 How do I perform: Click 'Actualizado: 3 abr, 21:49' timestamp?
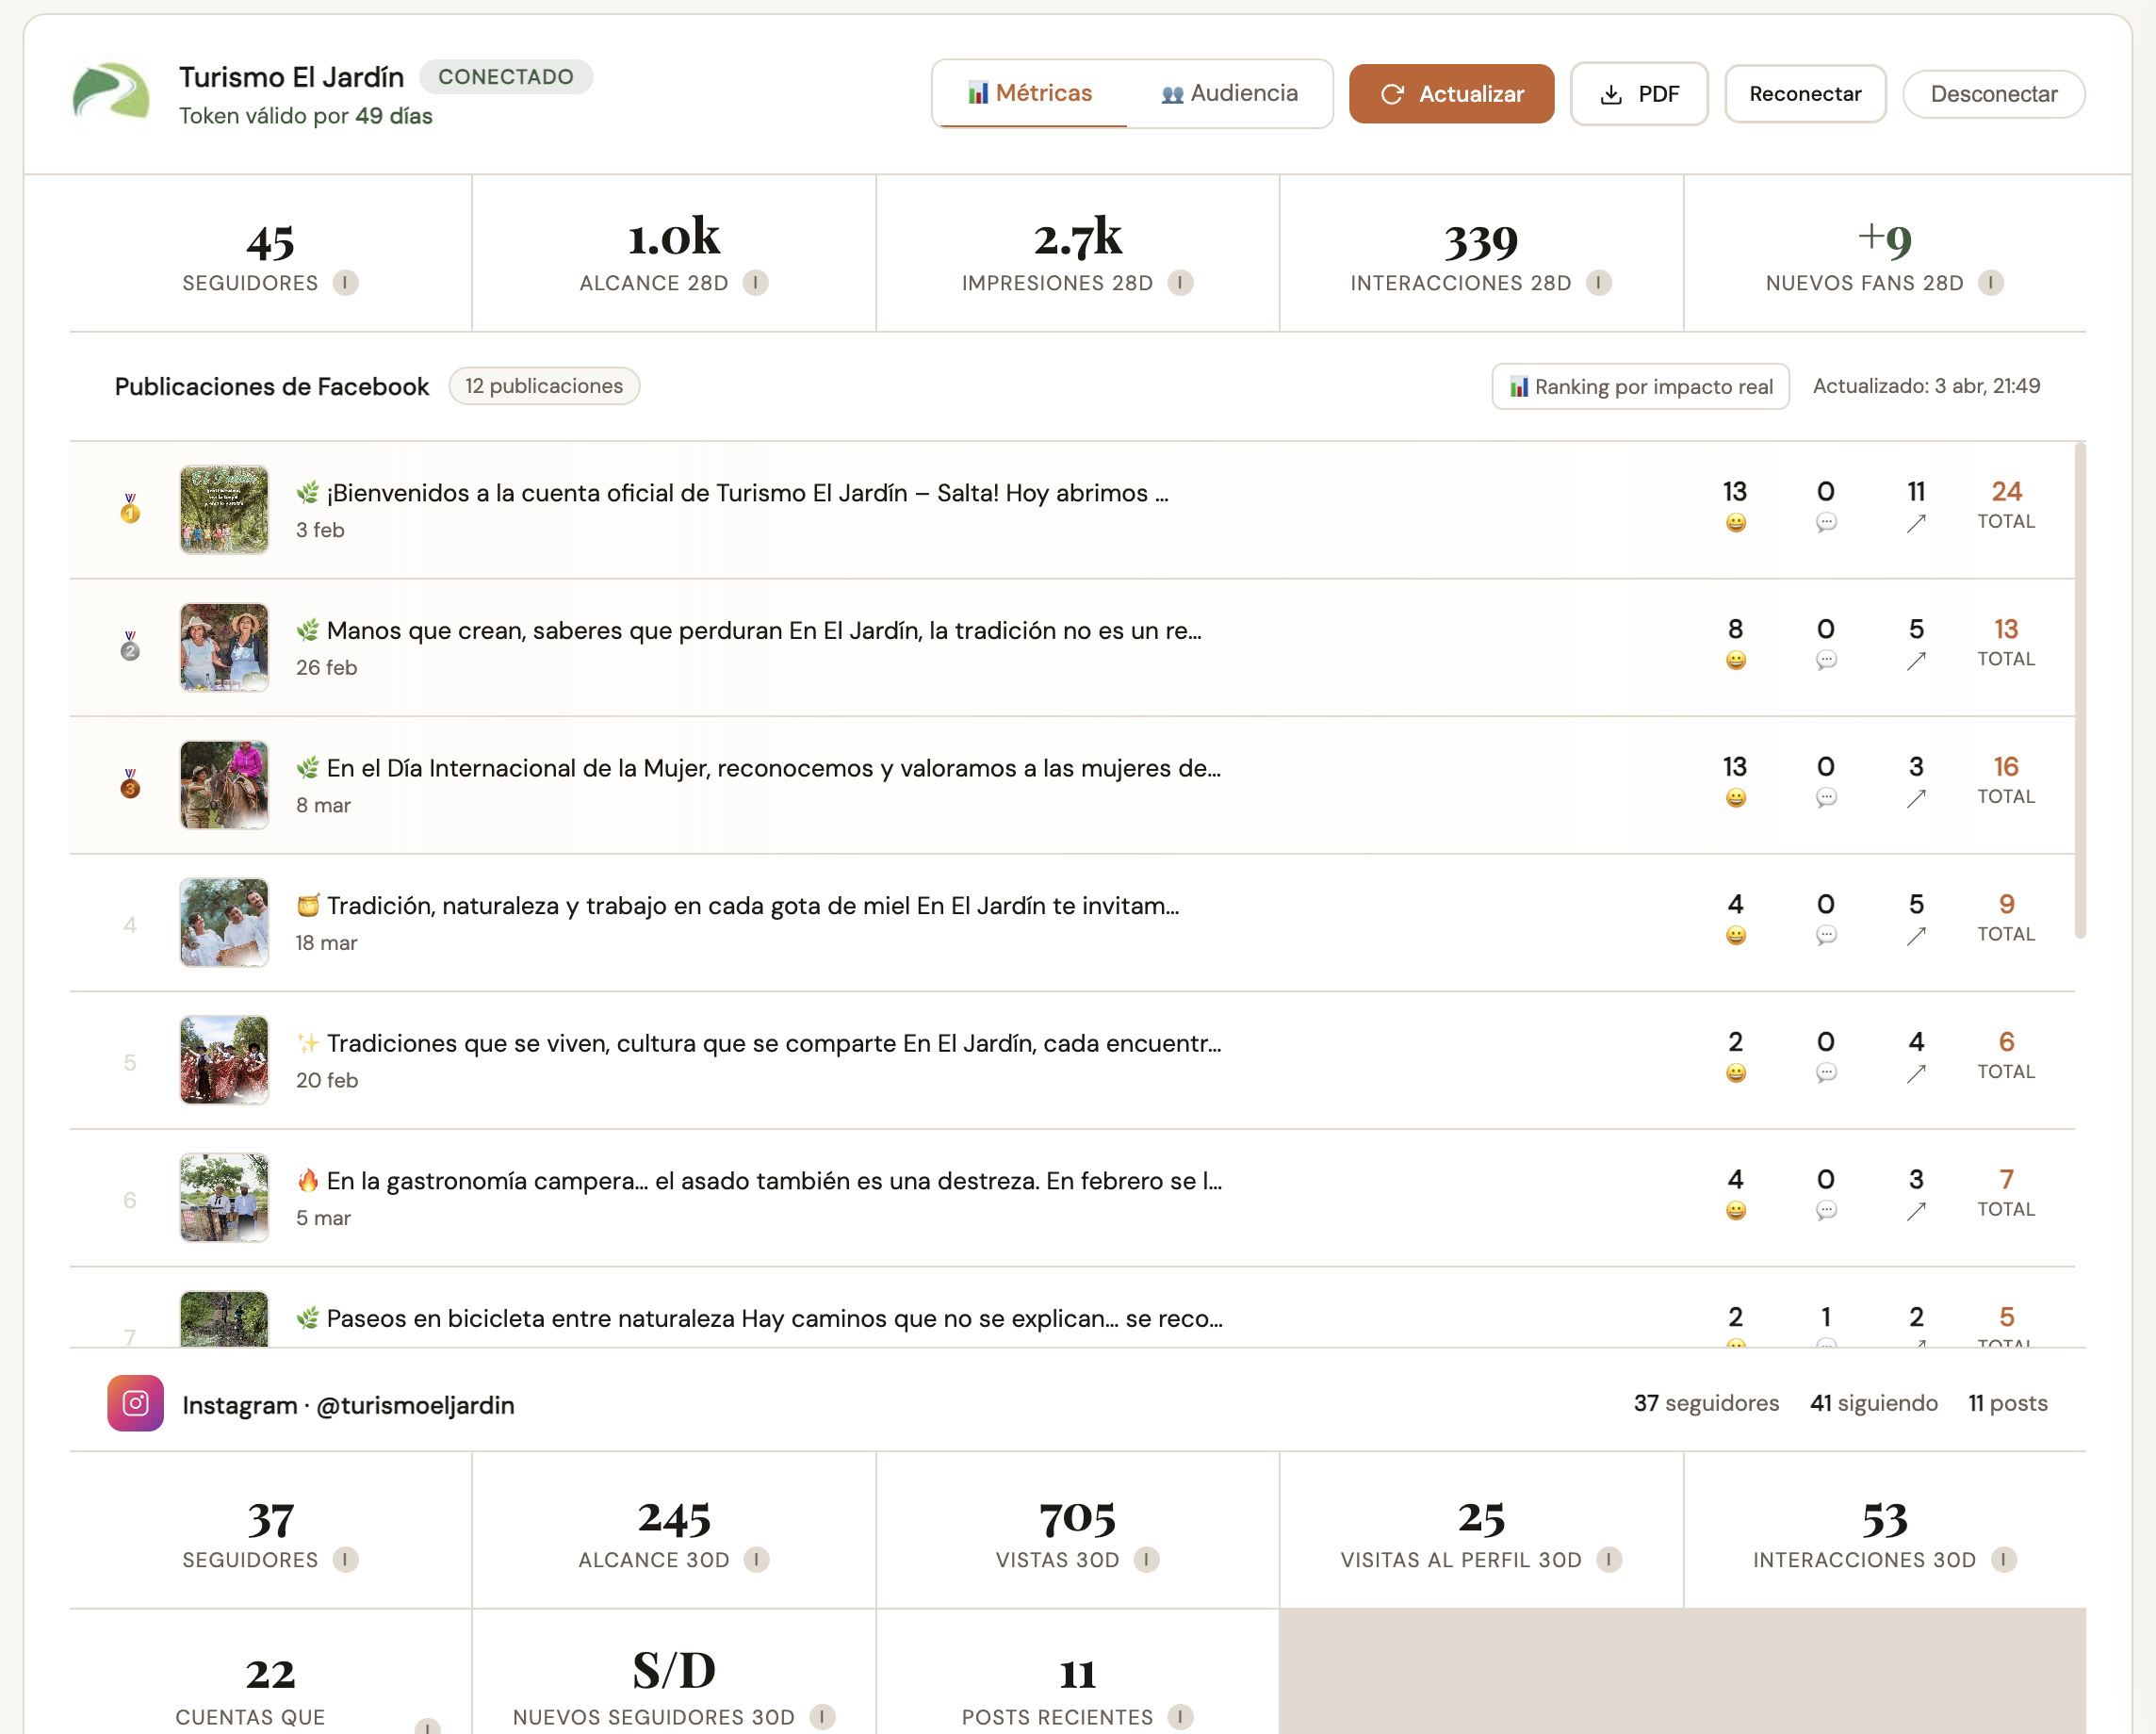(1927, 386)
